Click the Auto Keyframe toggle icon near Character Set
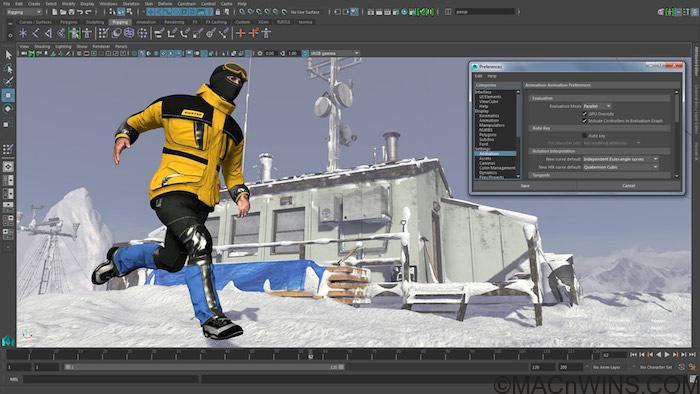The image size is (700, 394). 682,367
